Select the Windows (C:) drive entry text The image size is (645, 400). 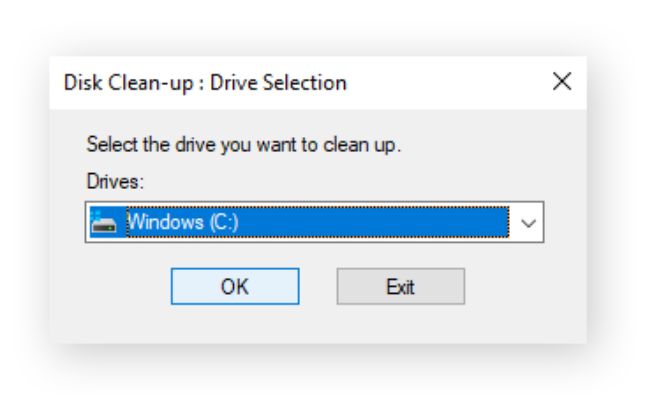[x=183, y=222]
